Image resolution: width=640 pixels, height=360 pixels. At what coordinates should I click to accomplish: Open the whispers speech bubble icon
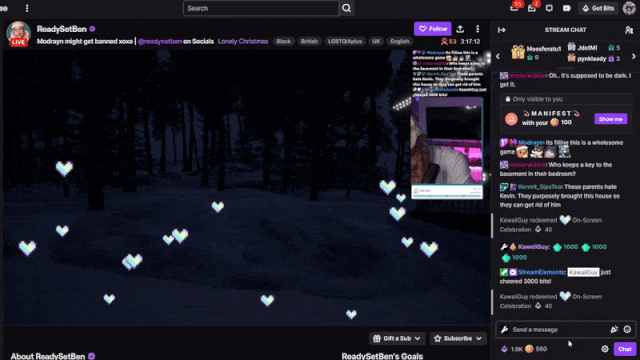pyautogui.click(x=549, y=8)
